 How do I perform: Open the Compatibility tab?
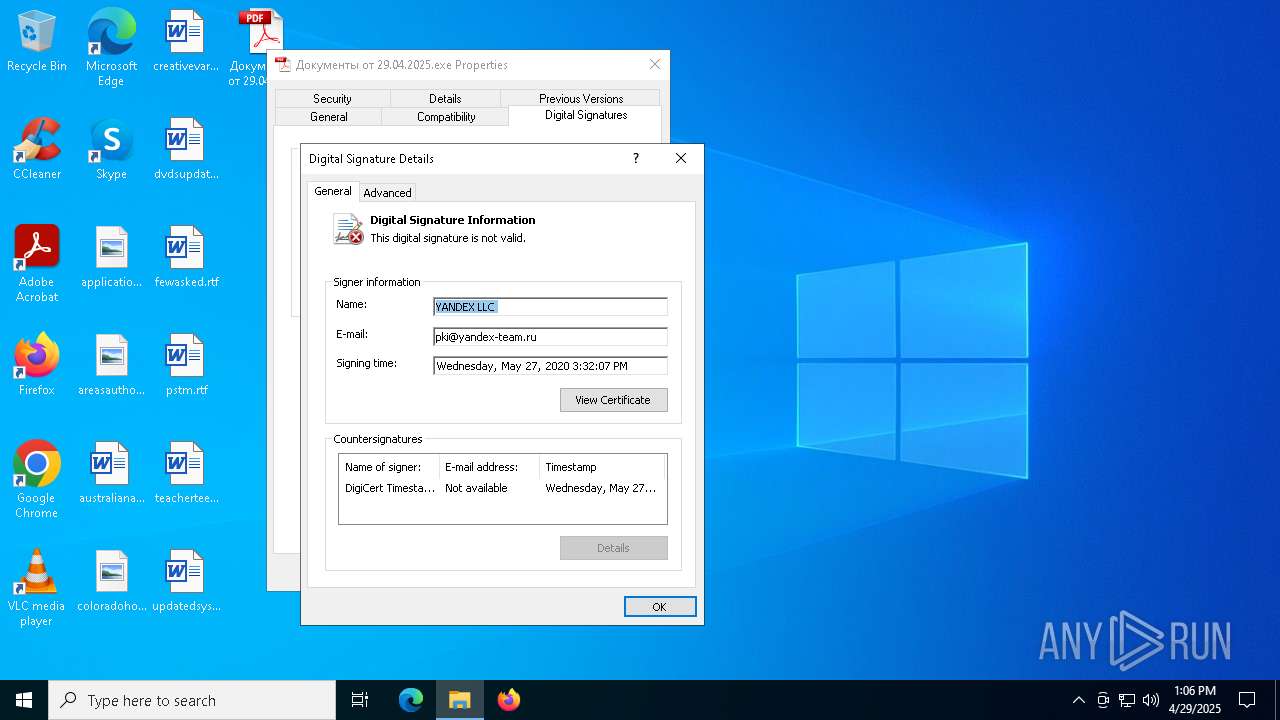[x=446, y=116]
